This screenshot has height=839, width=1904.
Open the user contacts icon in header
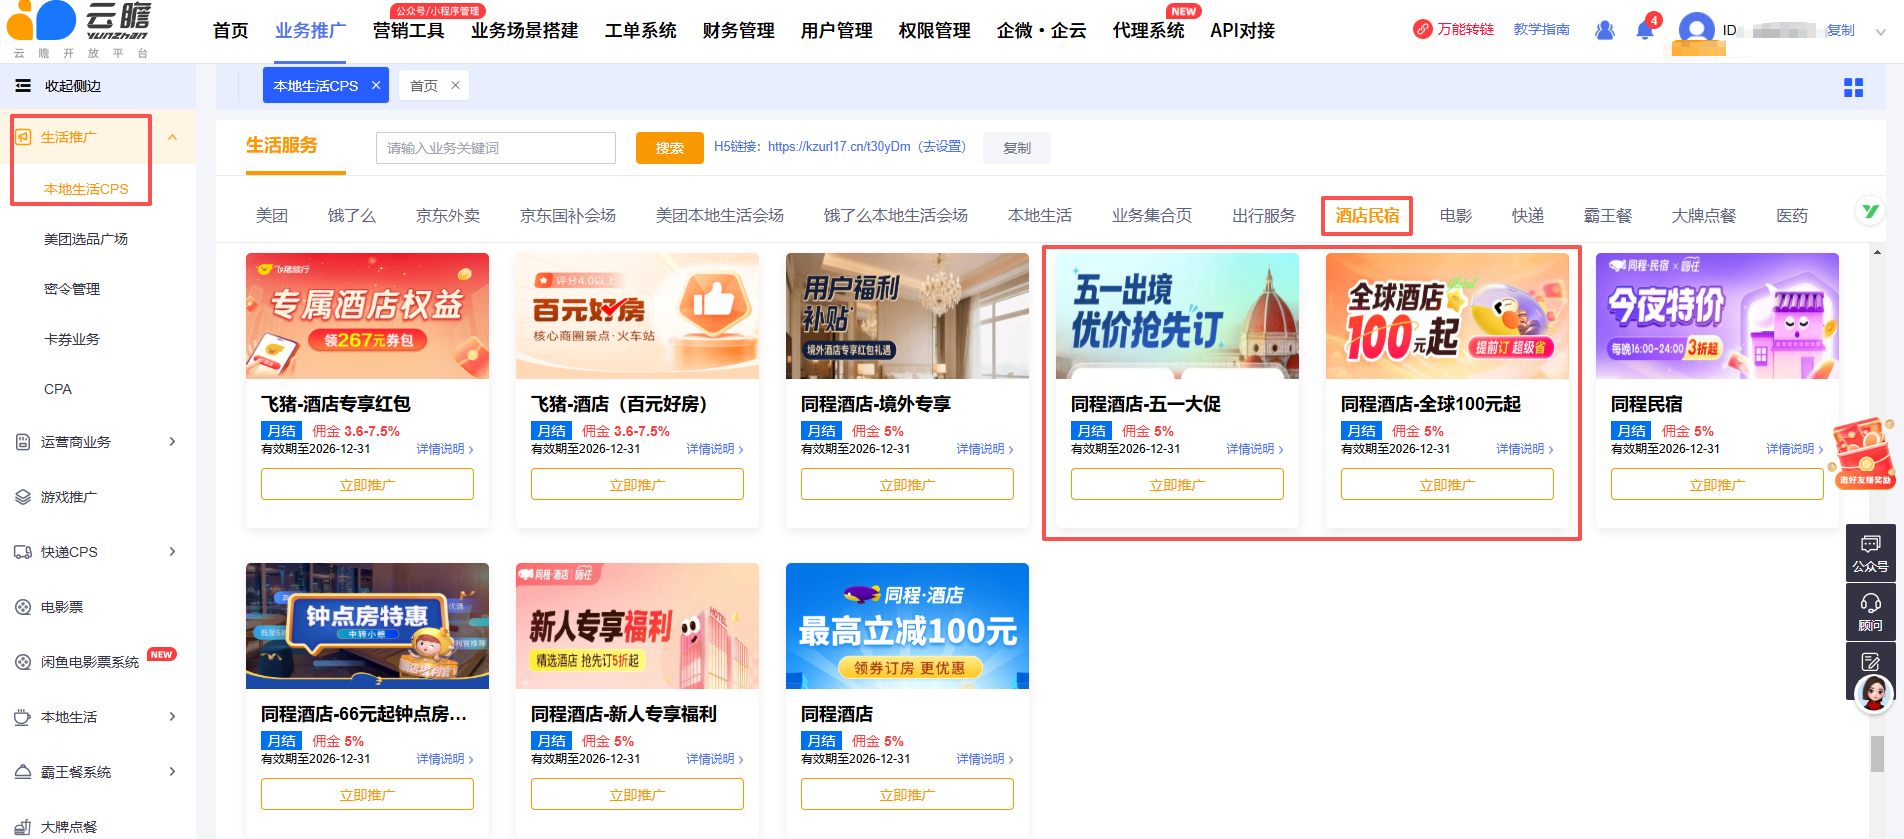point(1605,31)
